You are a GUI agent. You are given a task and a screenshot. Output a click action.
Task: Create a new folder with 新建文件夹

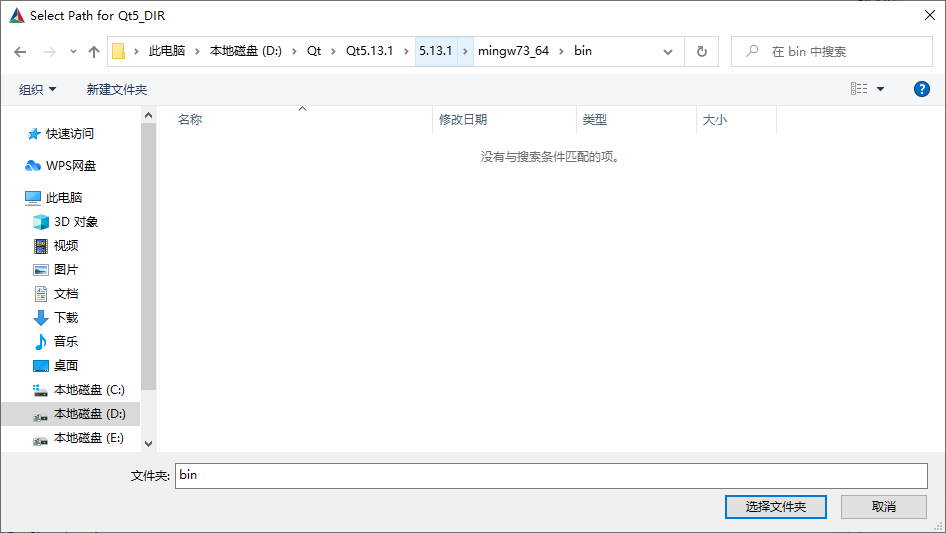[116, 89]
